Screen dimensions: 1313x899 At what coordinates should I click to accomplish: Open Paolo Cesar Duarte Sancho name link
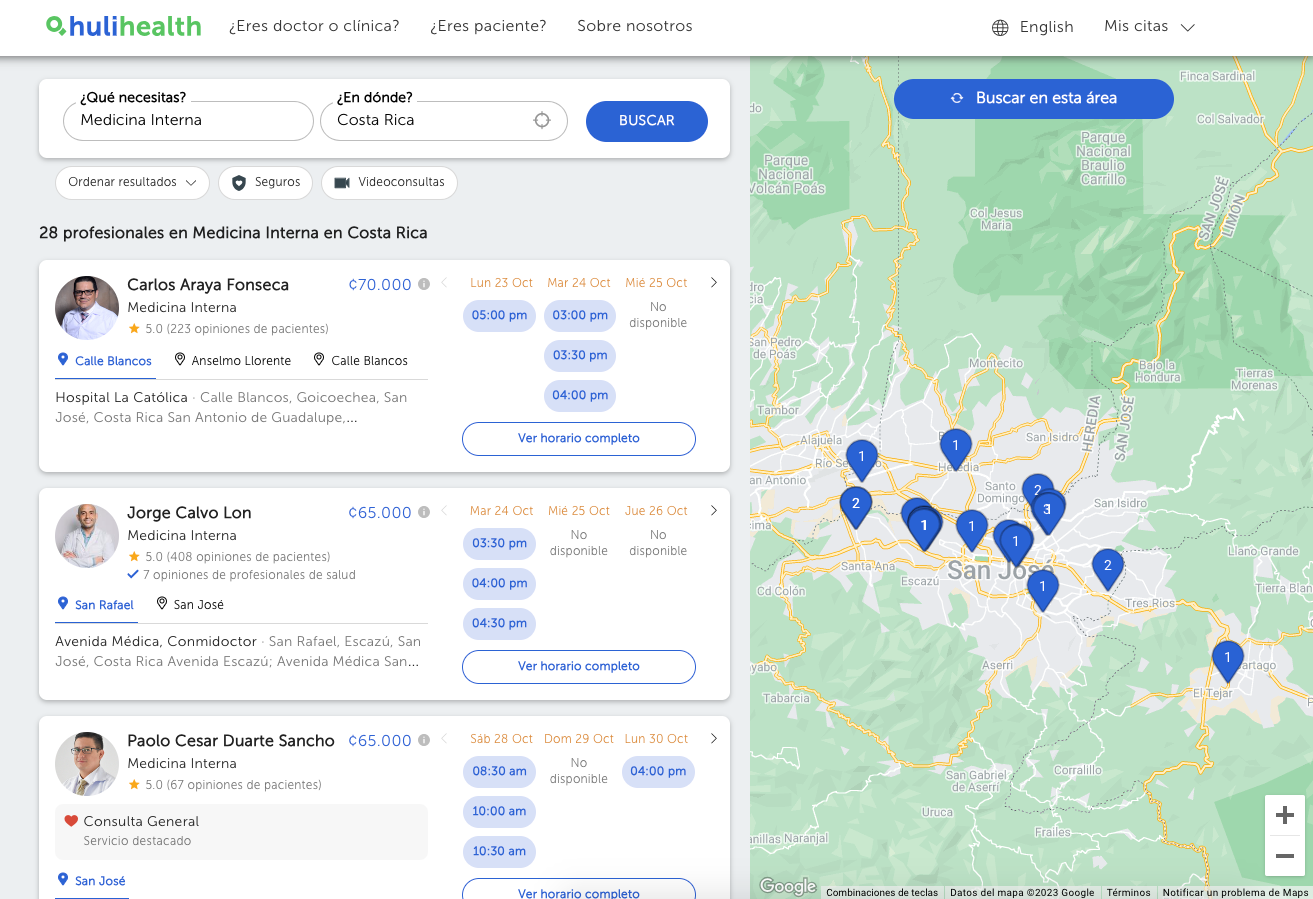pos(231,741)
